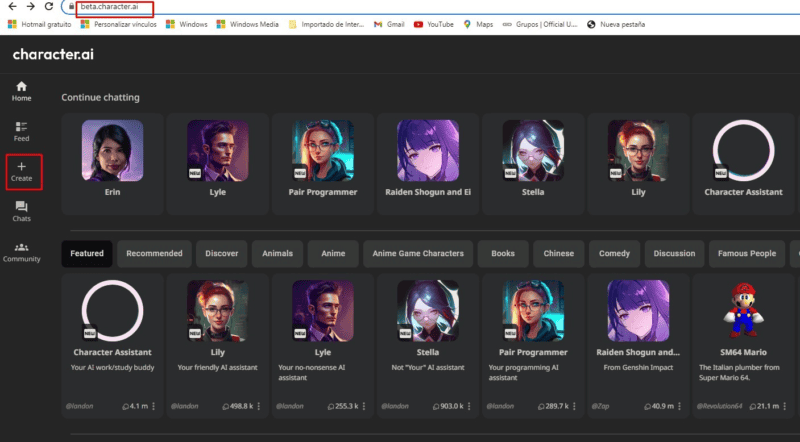Open Feed in the sidebar

coord(21,132)
